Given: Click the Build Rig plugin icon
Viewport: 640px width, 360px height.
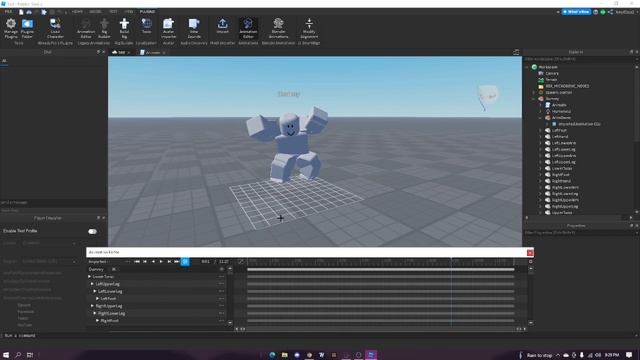Looking at the screenshot, I should (x=124, y=28).
